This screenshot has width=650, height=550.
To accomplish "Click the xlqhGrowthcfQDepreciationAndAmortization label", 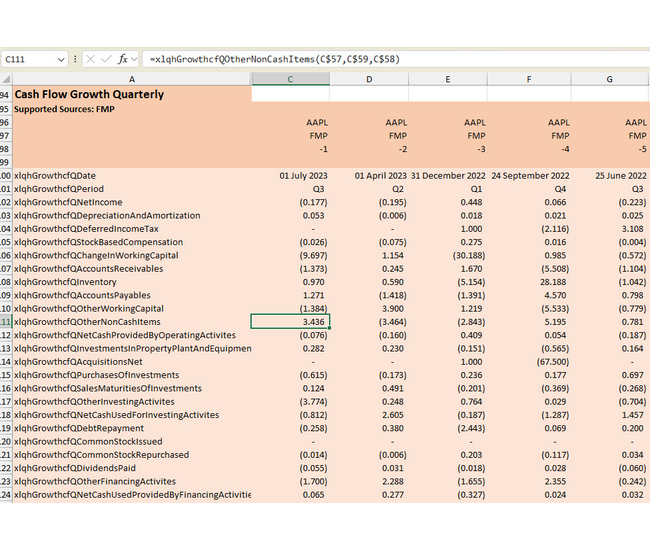I will pyautogui.click(x=107, y=216).
